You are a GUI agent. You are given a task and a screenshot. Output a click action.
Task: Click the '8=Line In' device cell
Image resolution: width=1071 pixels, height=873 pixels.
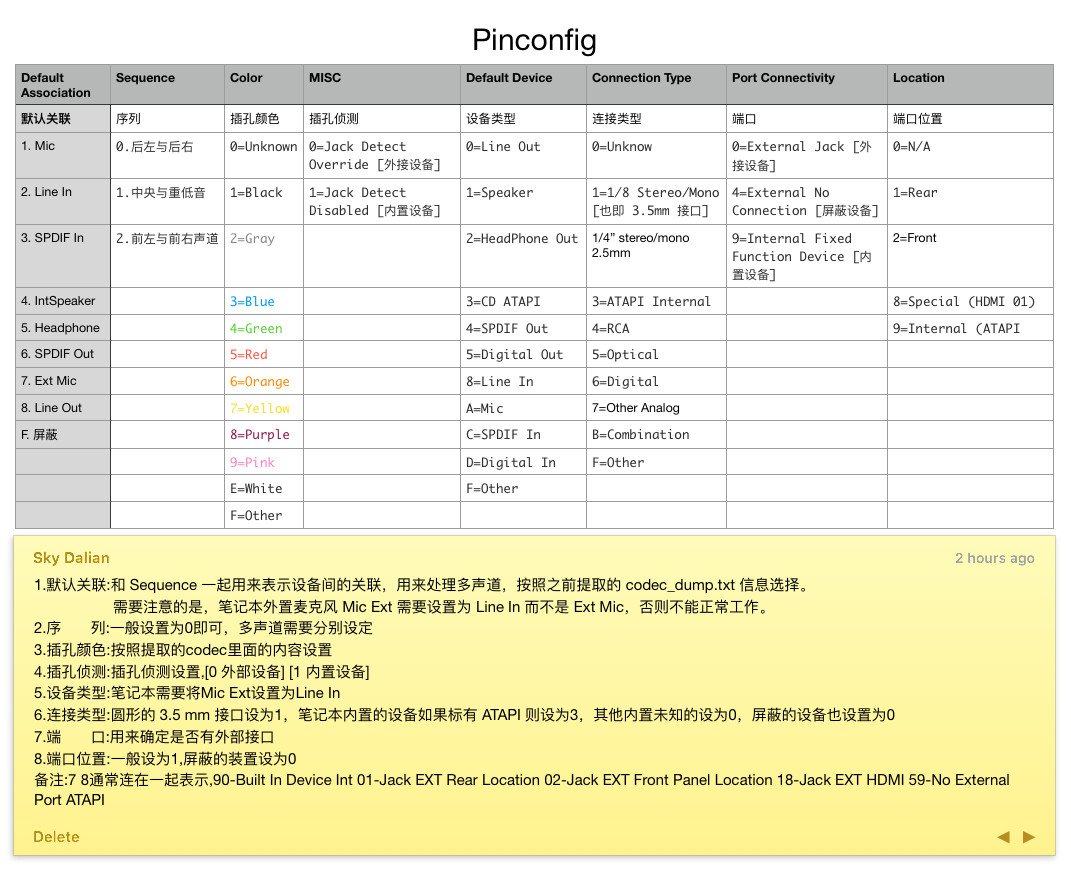pos(523,381)
